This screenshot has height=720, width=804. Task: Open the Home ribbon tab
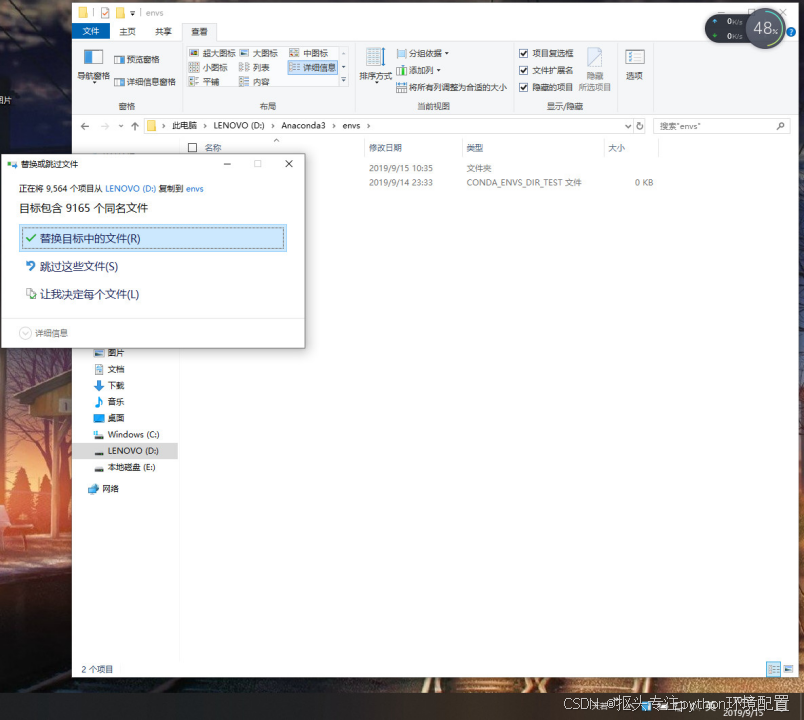[x=127, y=31]
